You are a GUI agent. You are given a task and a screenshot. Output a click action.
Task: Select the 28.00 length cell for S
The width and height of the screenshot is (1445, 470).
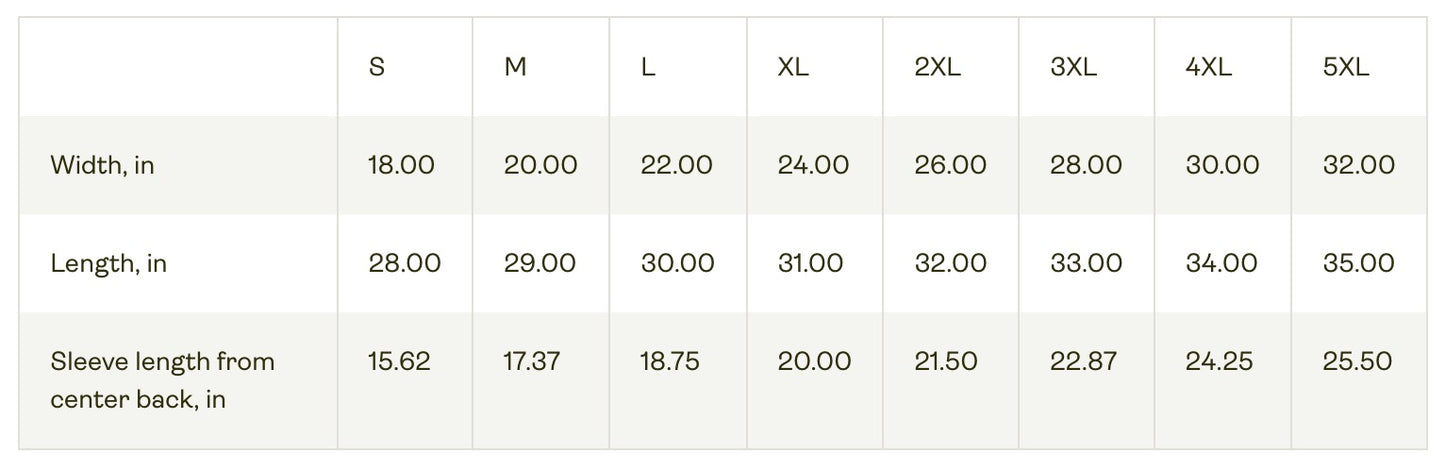pos(404,263)
